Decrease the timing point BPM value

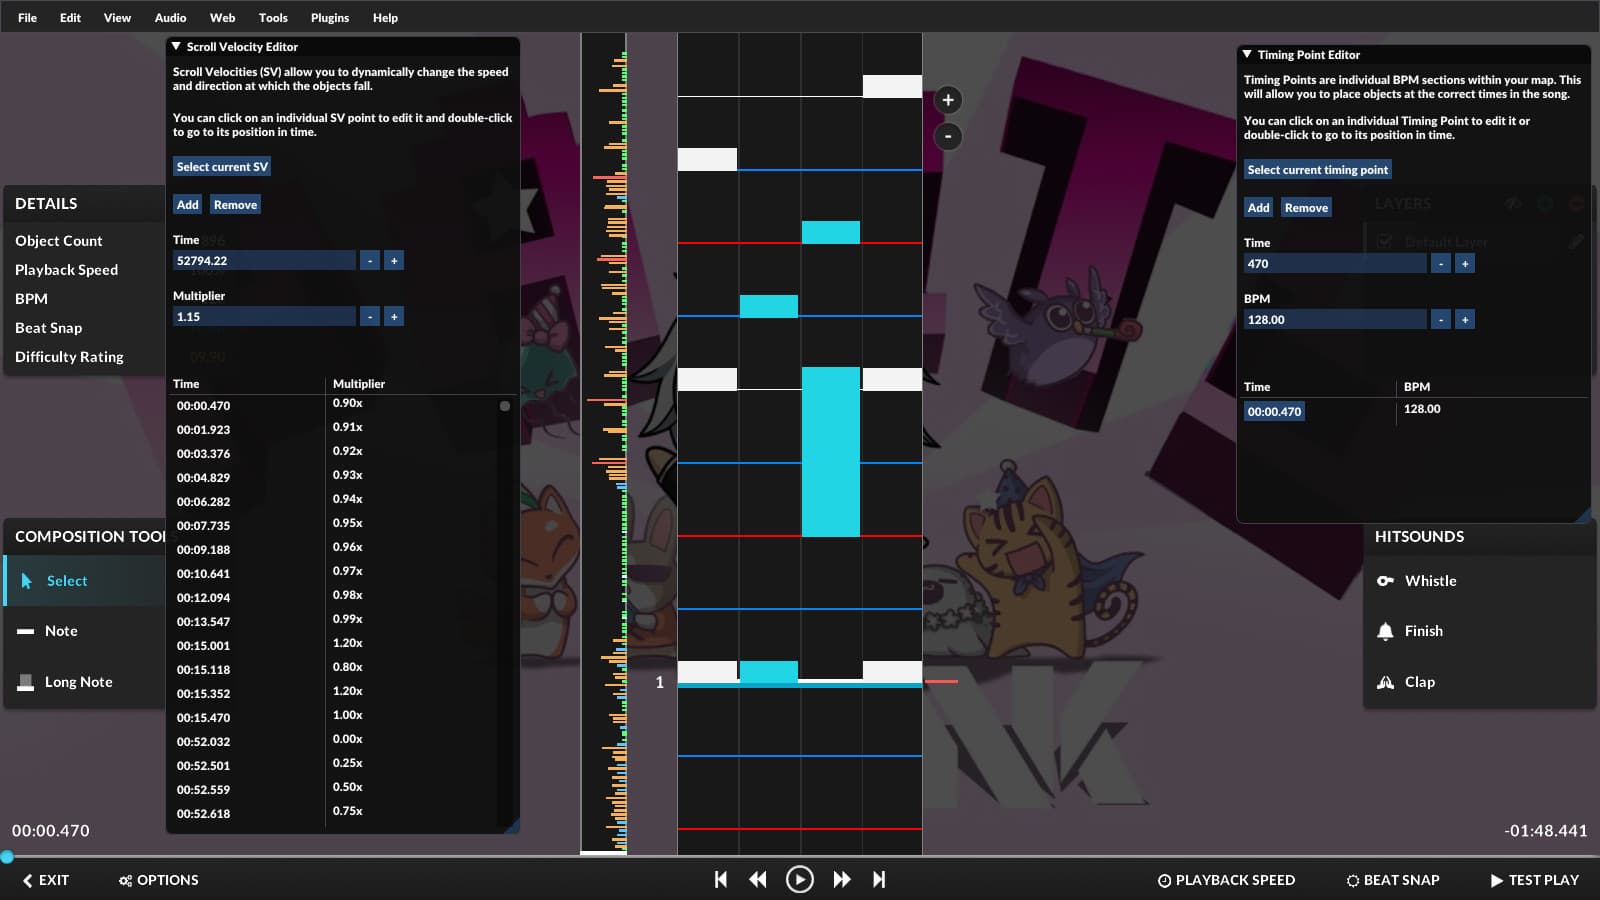pyautogui.click(x=1441, y=320)
